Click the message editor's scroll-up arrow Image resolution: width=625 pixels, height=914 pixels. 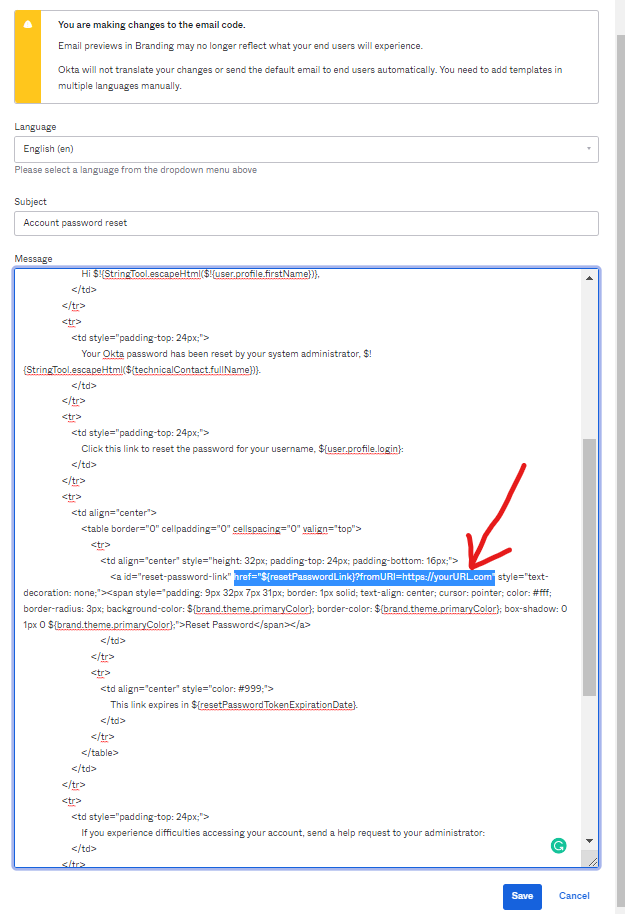pos(589,276)
